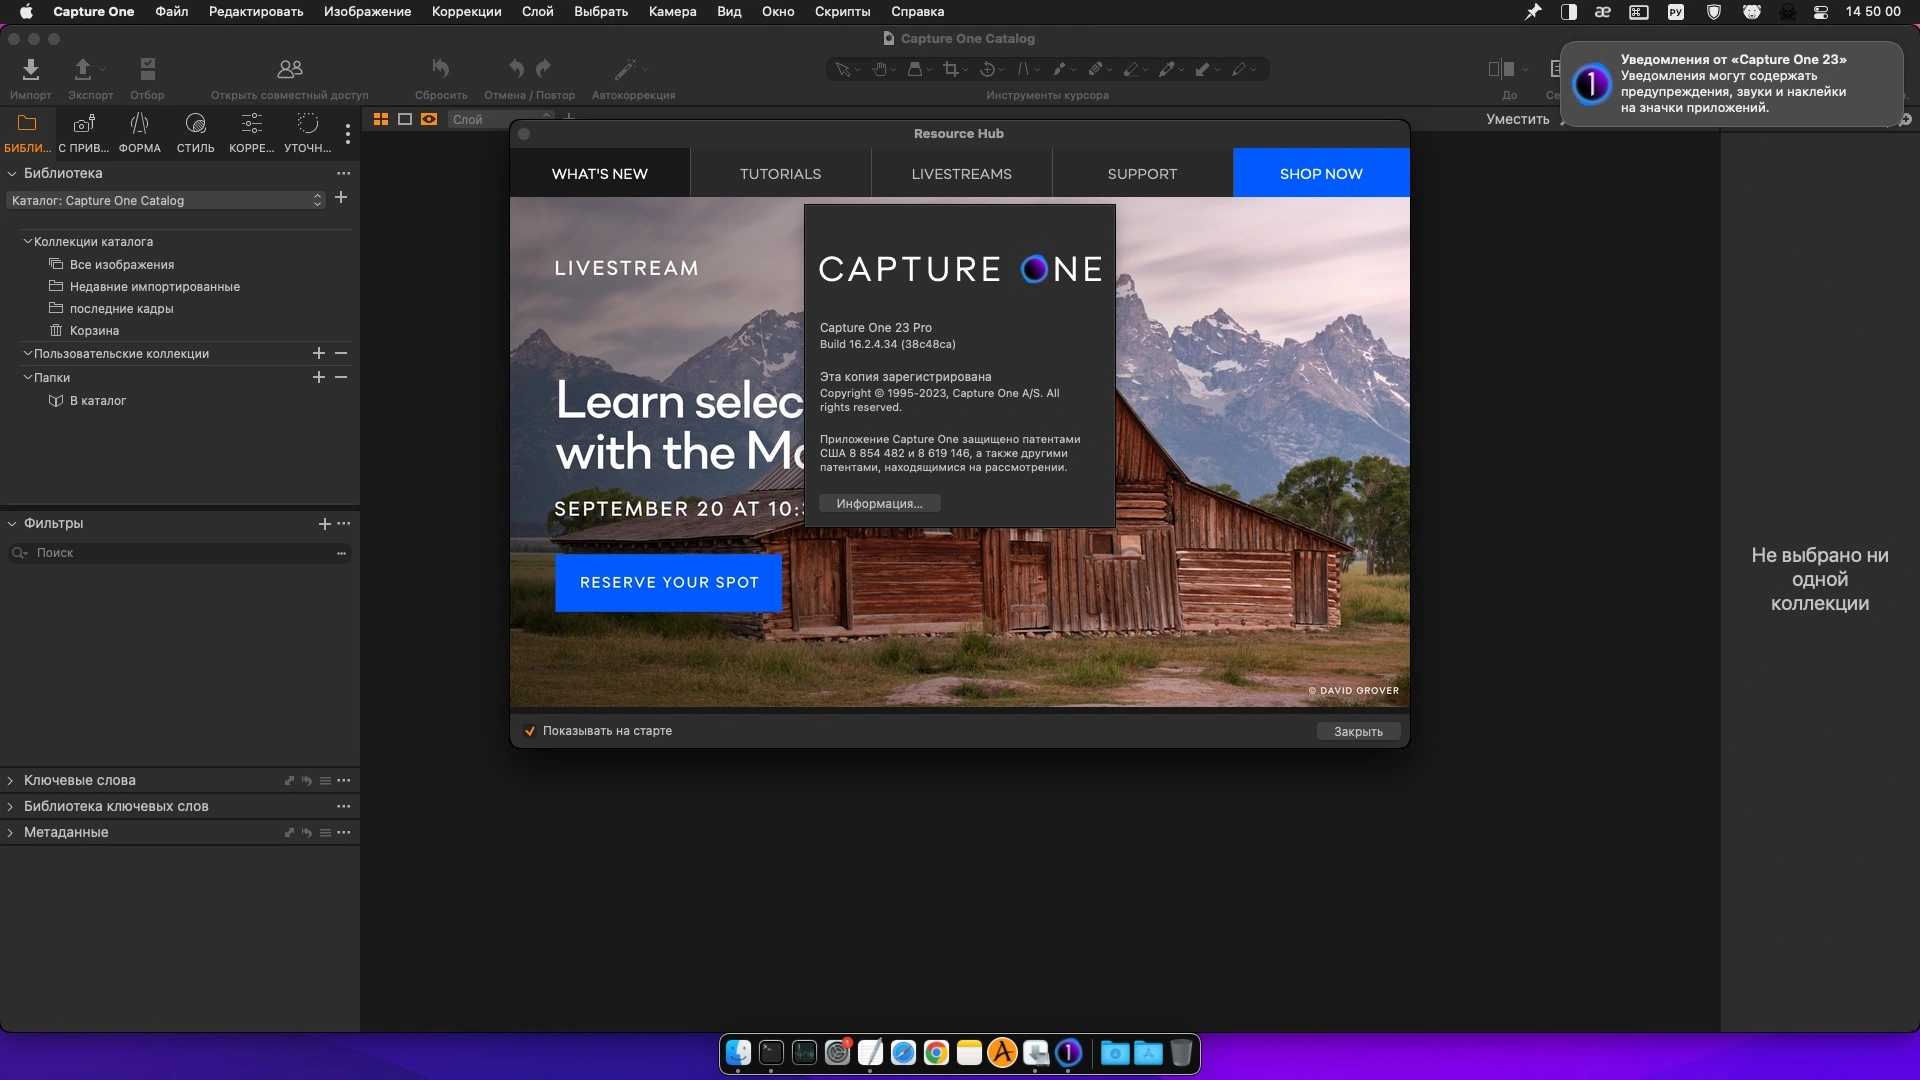
Task: Select the All Images collection
Action: click(x=121, y=265)
